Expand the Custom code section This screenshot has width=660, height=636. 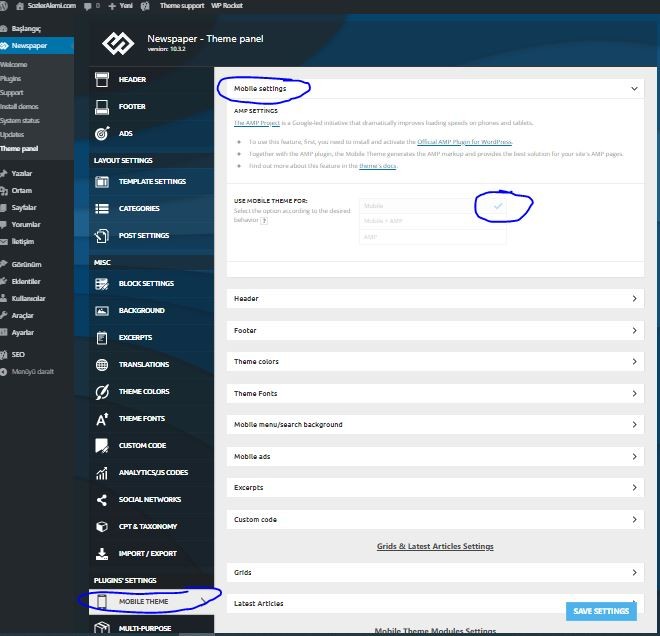click(435, 520)
